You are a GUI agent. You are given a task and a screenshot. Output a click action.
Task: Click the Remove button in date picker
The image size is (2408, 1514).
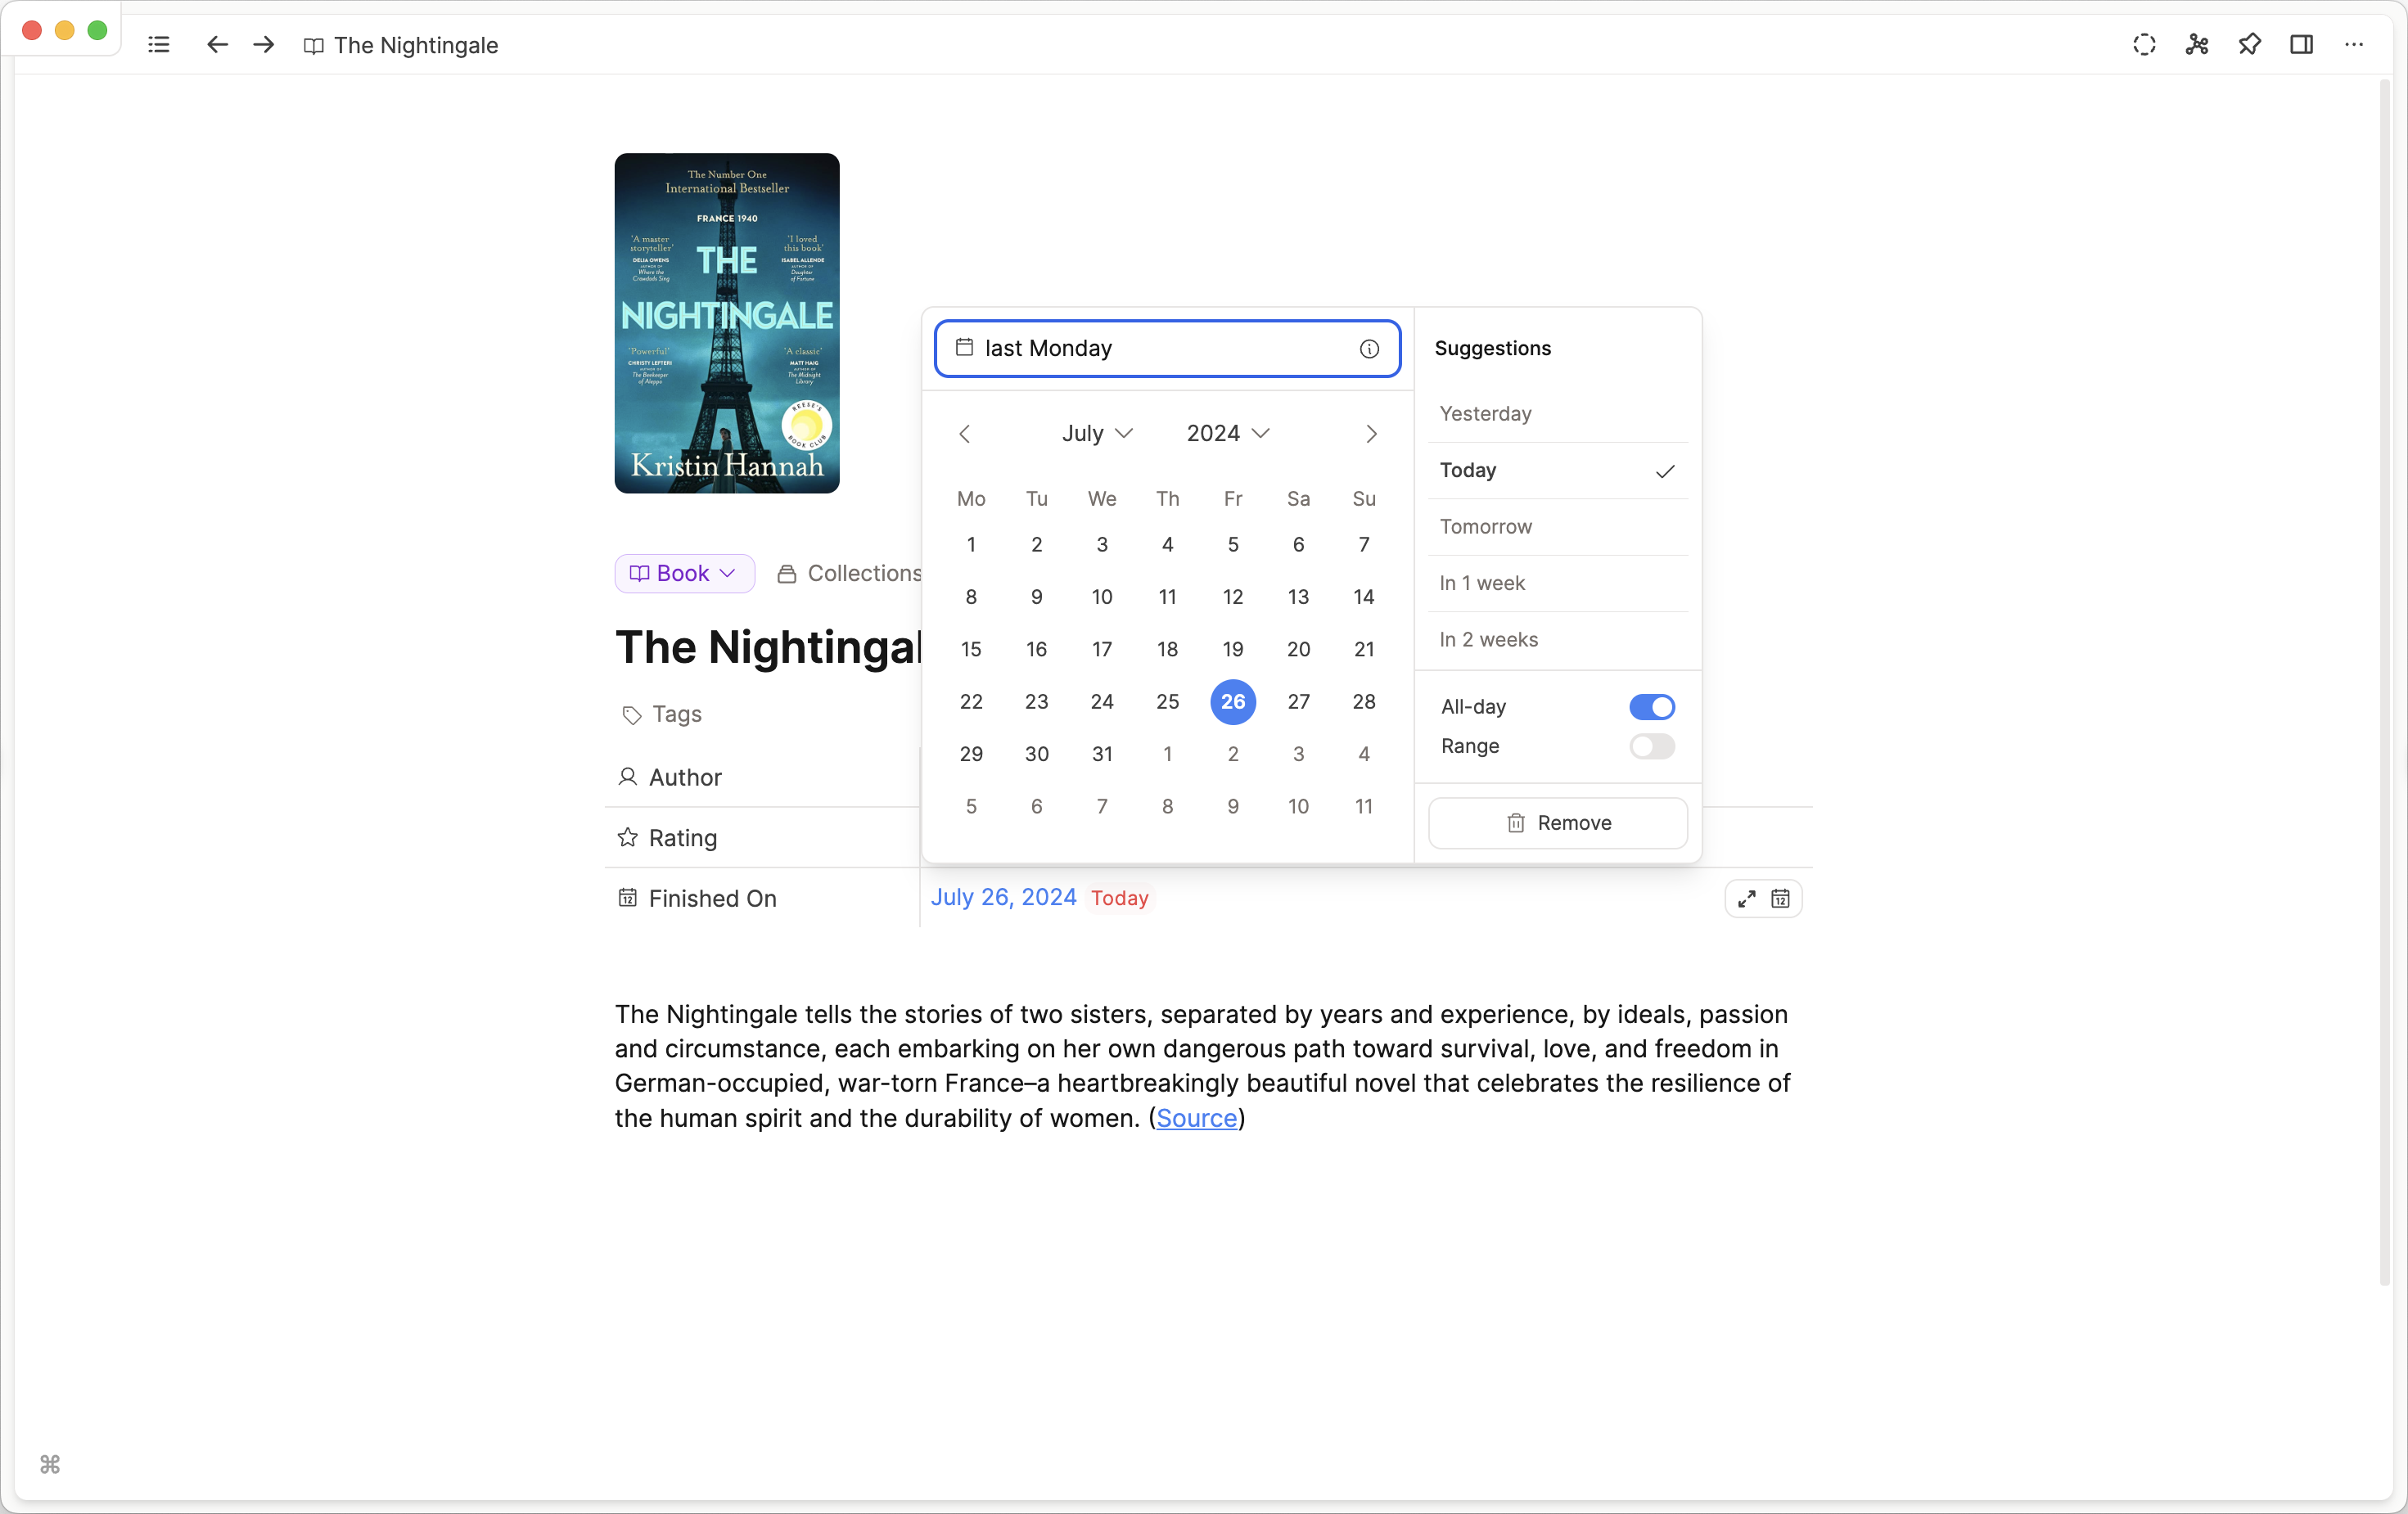[1557, 822]
